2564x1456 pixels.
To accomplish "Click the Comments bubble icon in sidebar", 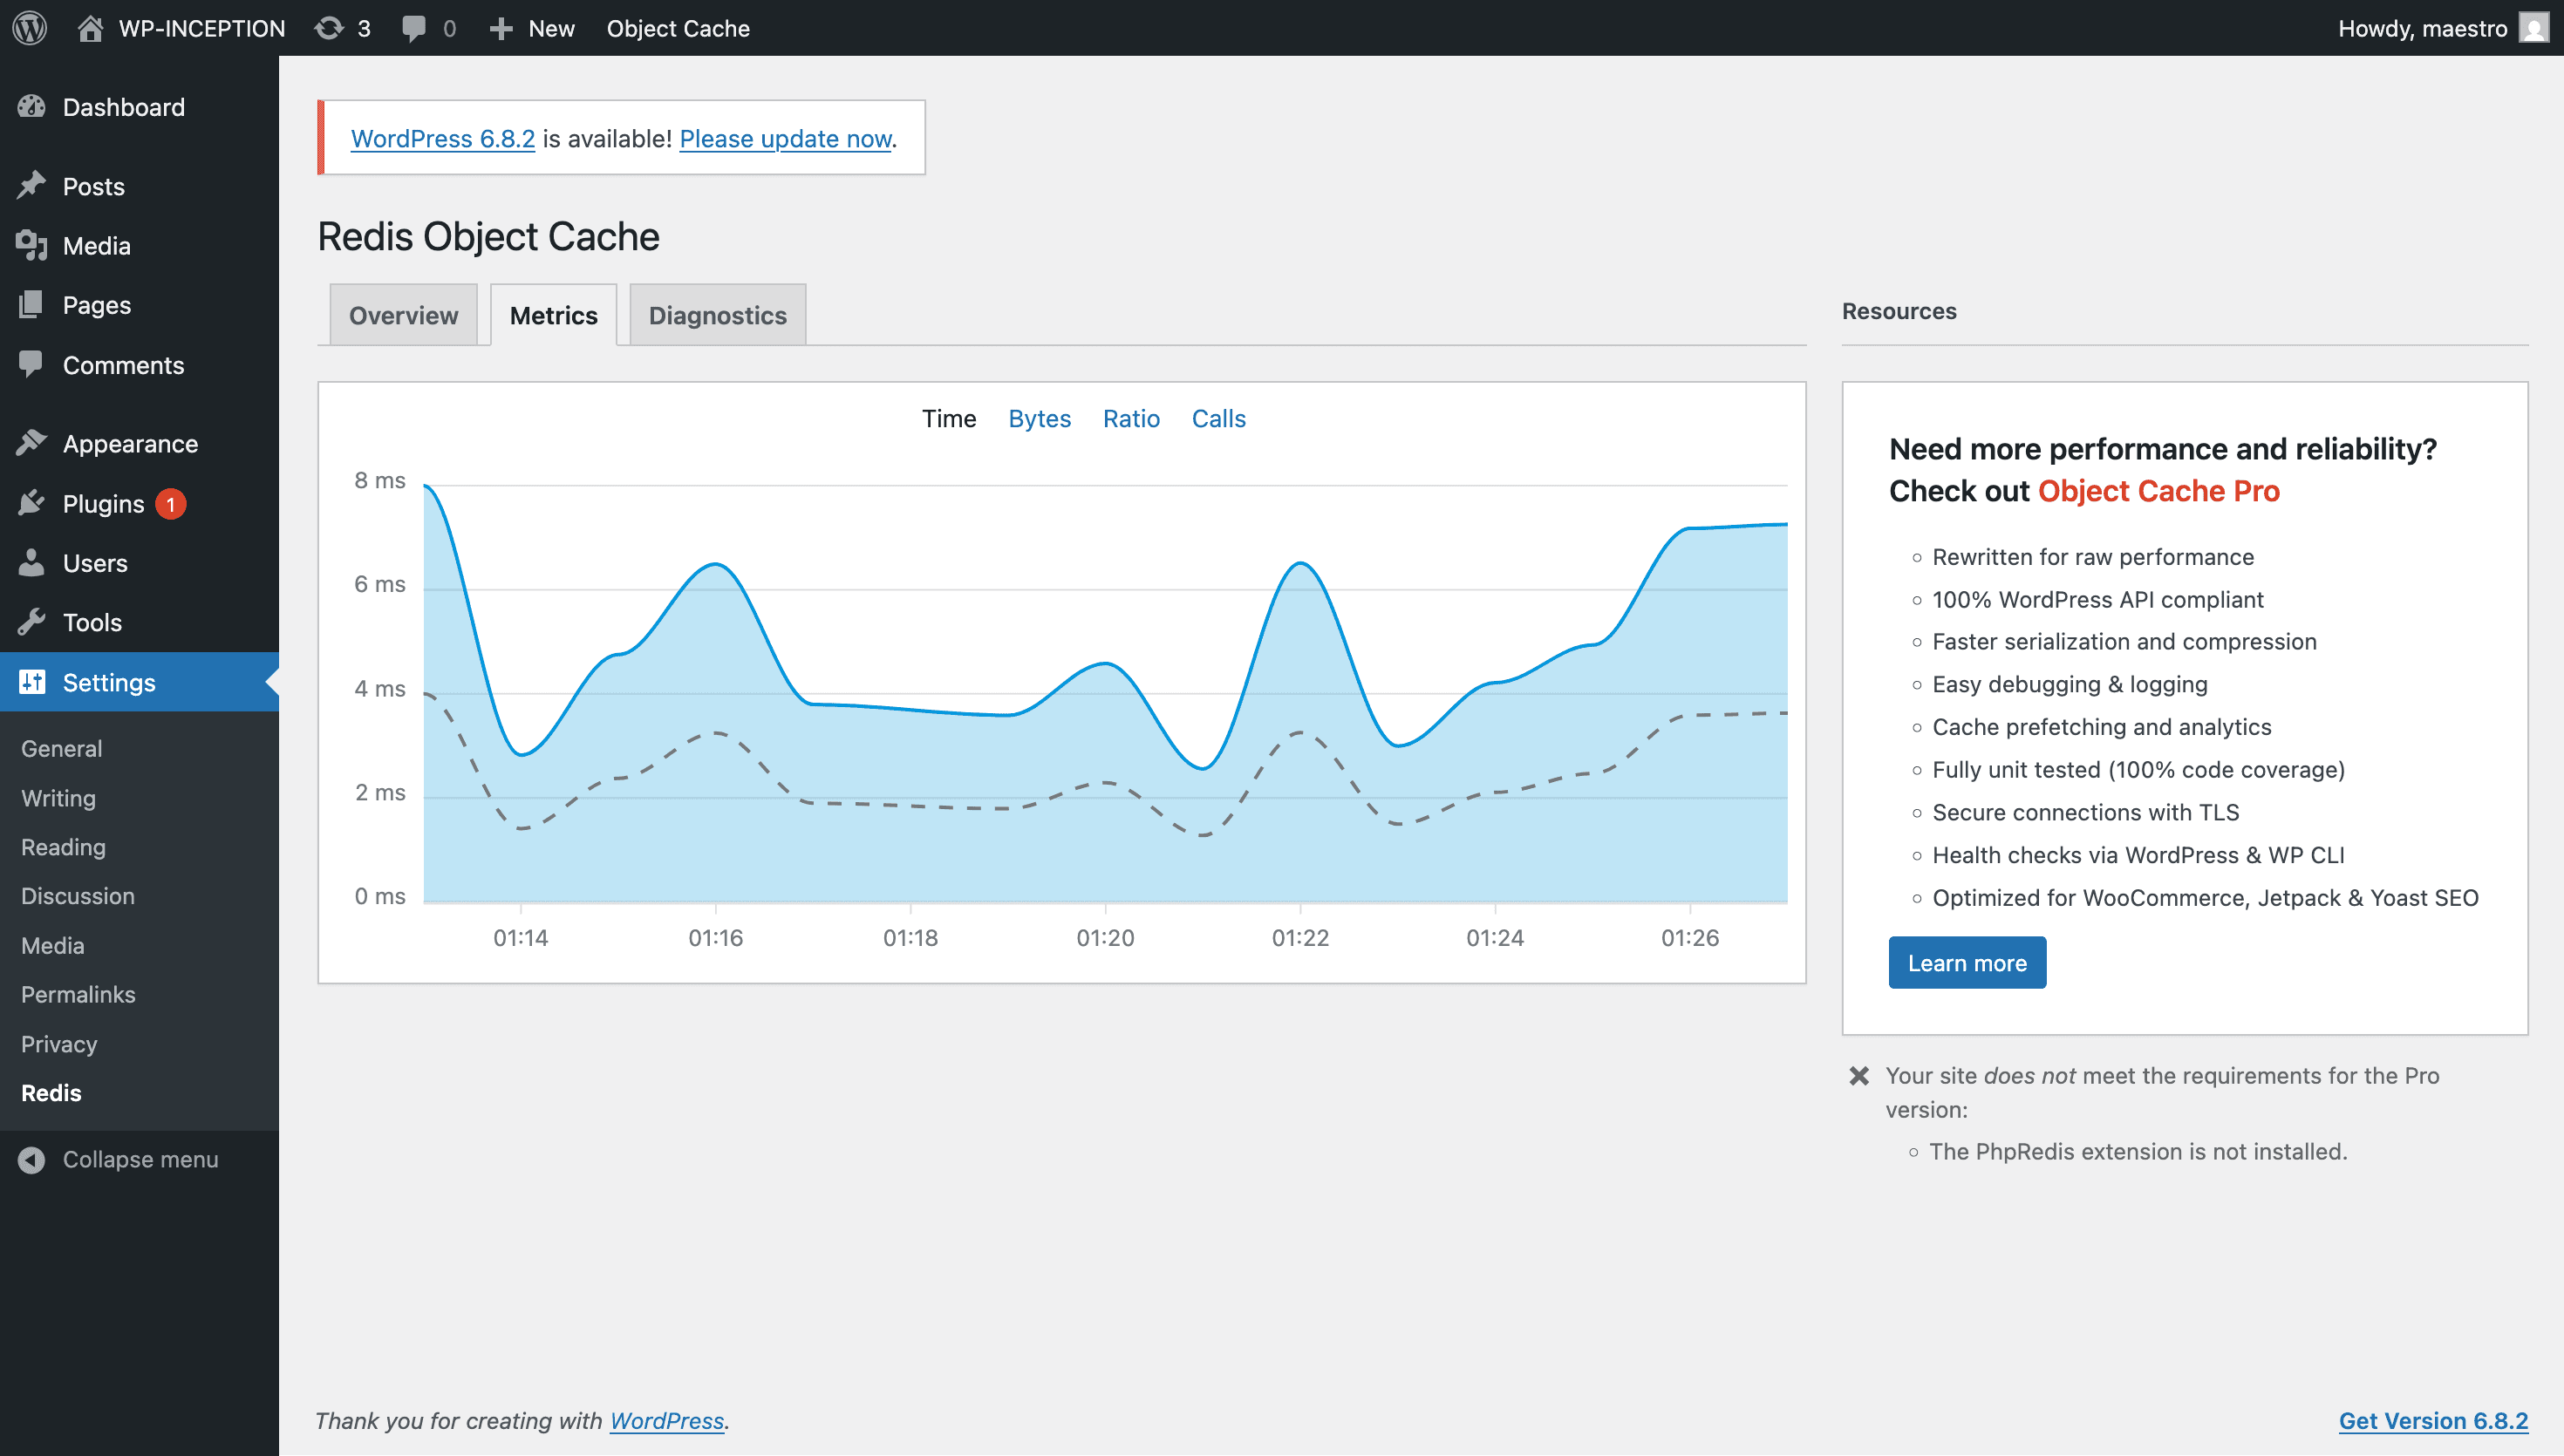I will tap(32, 364).
